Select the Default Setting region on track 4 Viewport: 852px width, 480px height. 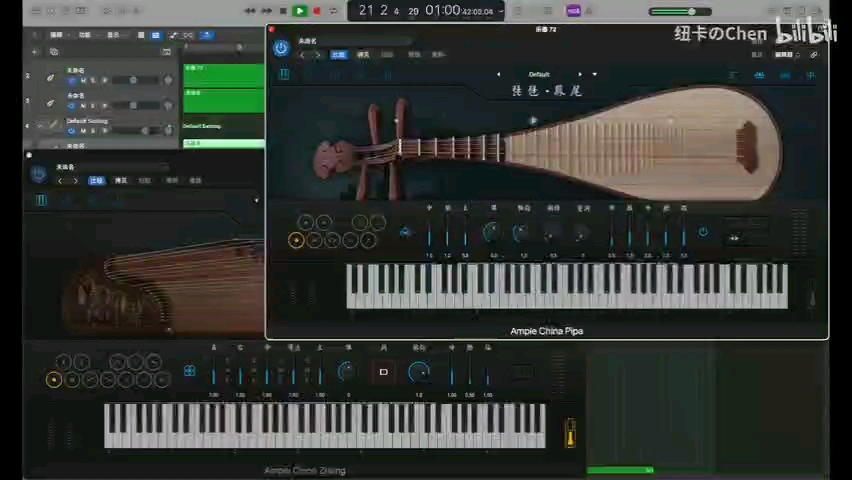[224, 126]
